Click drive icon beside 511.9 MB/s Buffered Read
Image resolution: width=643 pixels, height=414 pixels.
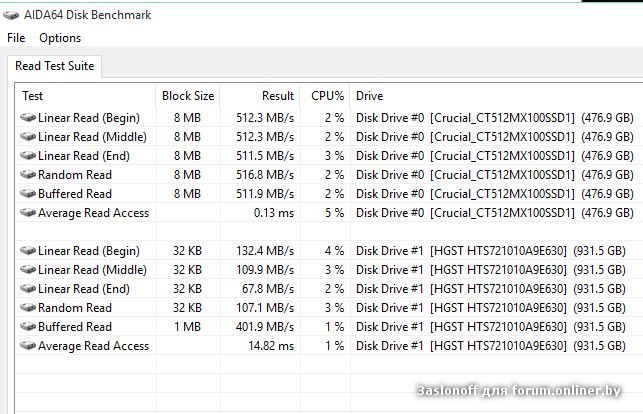tap(27, 194)
